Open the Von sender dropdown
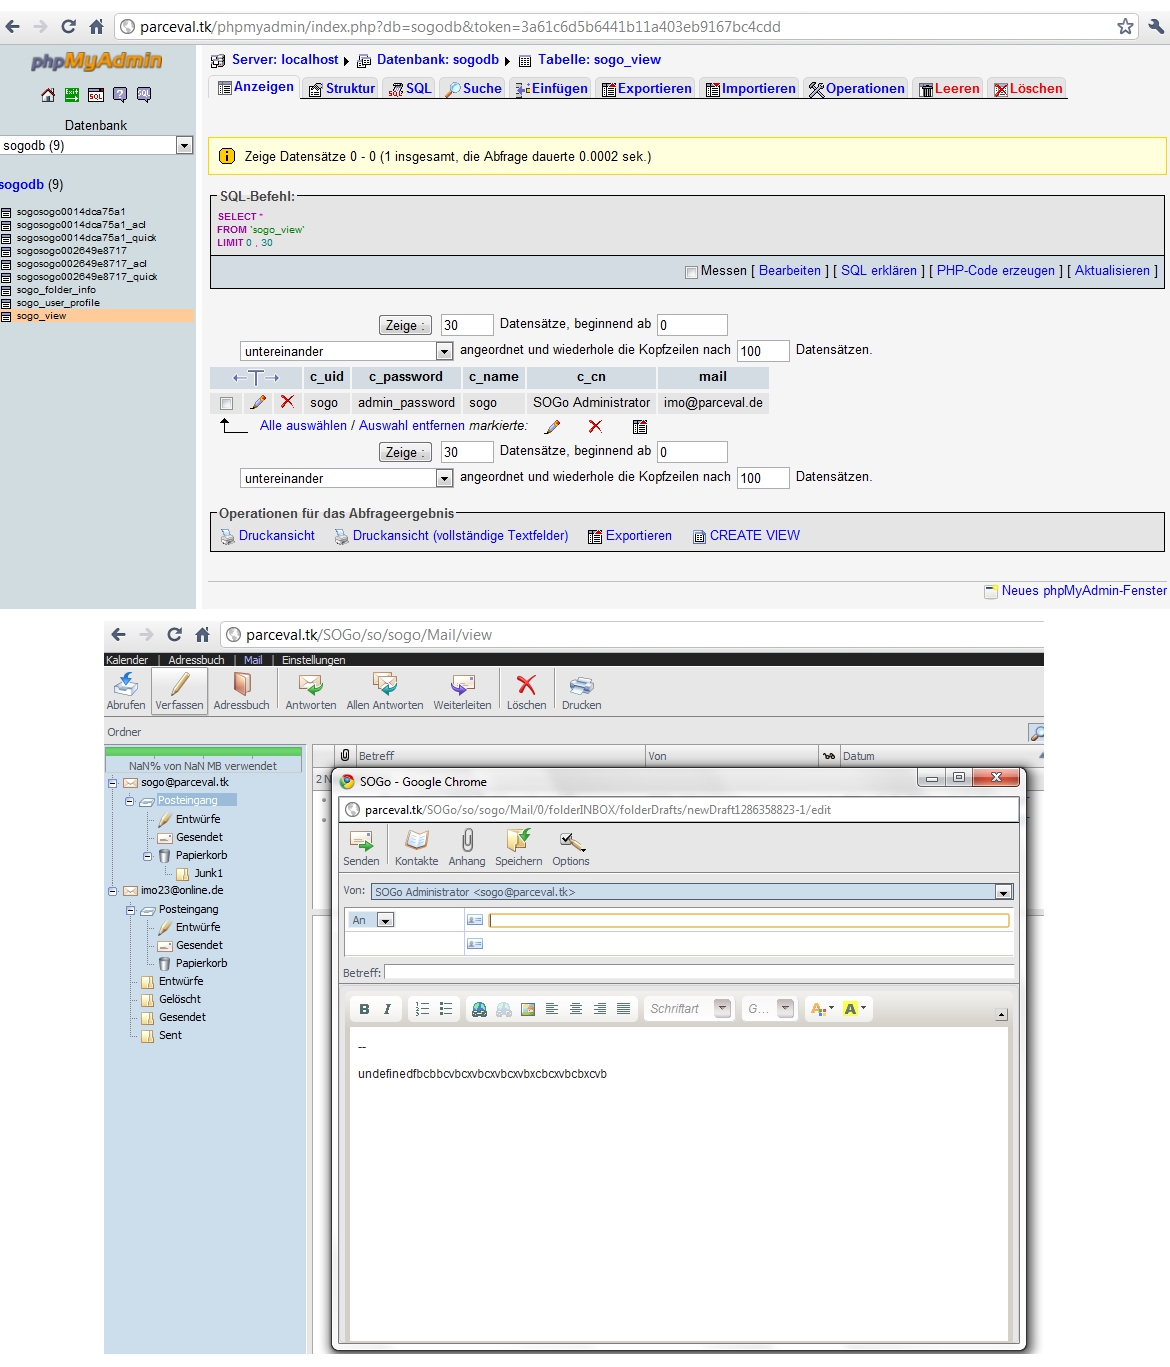The width and height of the screenshot is (1170, 1367). point(1003,892)
